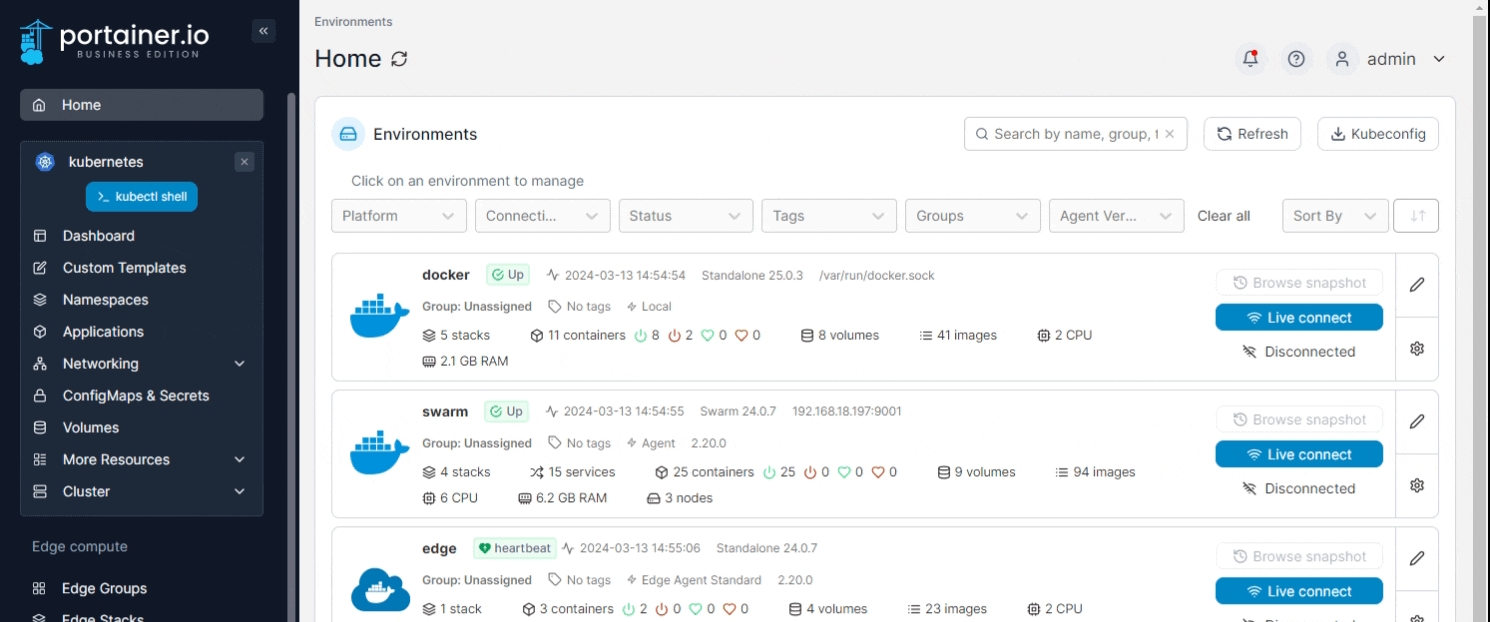Click Live connect for docker environment
This screenshot has width=1490, height=622.
click(x=1298, y=318)
